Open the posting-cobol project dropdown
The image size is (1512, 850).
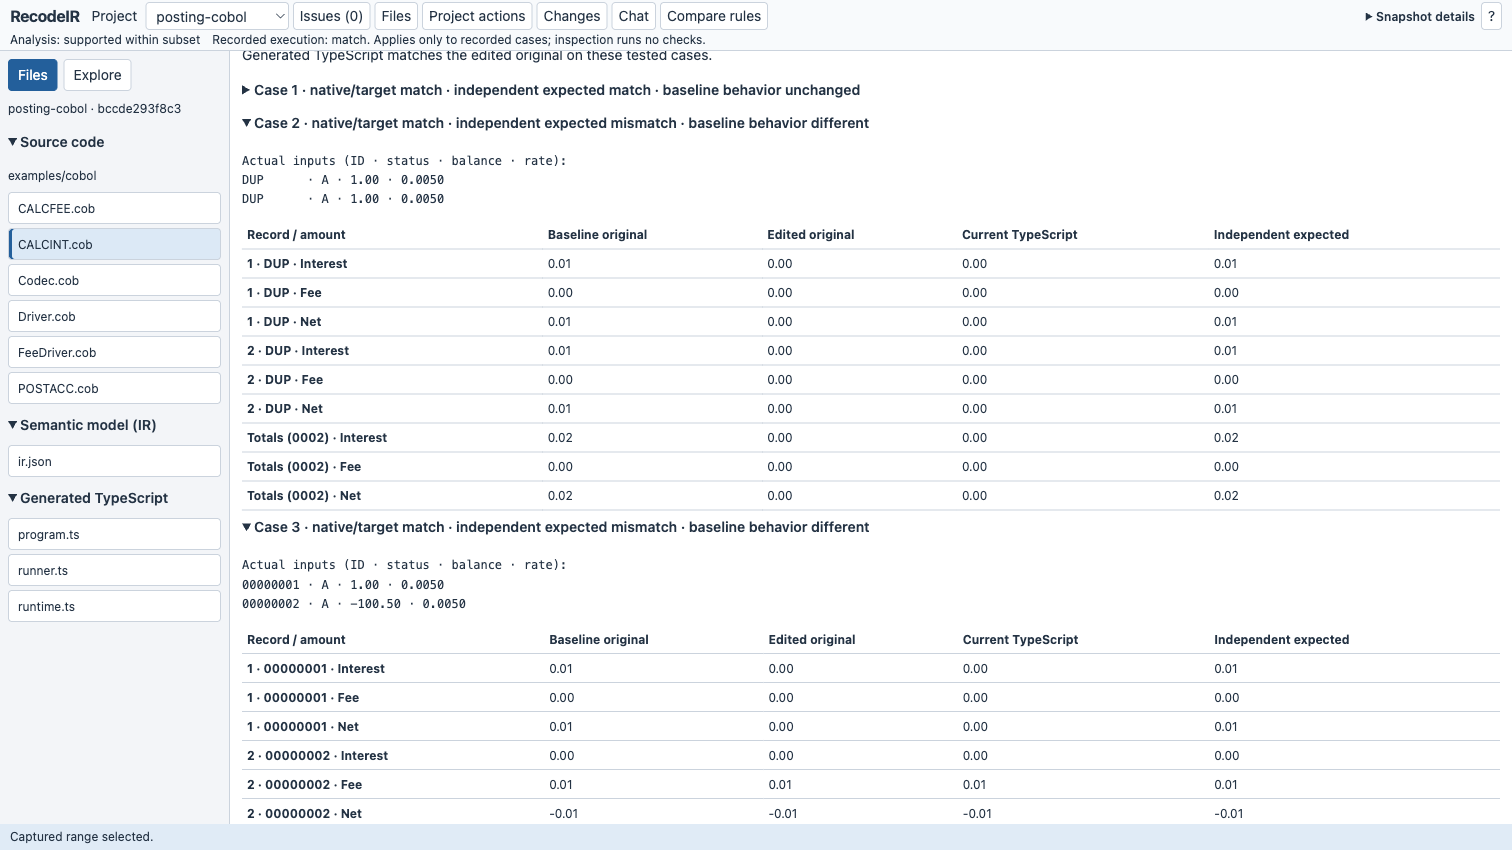pos(217,16)
